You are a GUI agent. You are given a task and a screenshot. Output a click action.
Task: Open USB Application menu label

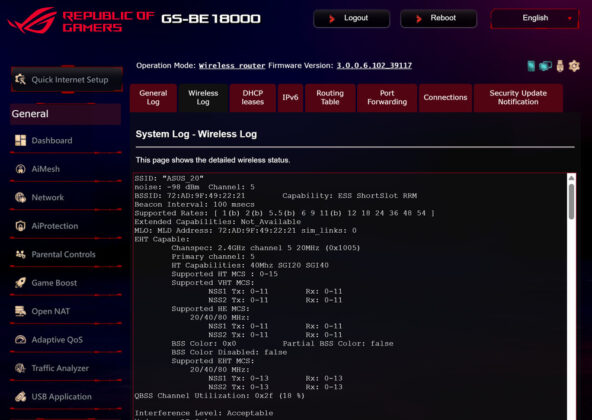(62, 397)
